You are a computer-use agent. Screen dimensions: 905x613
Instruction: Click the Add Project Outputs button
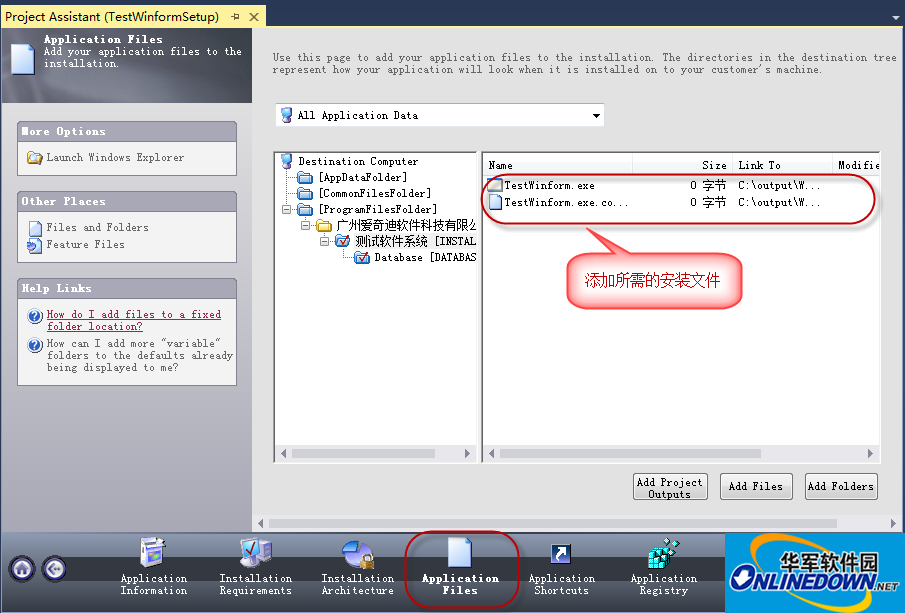point(670,487)
